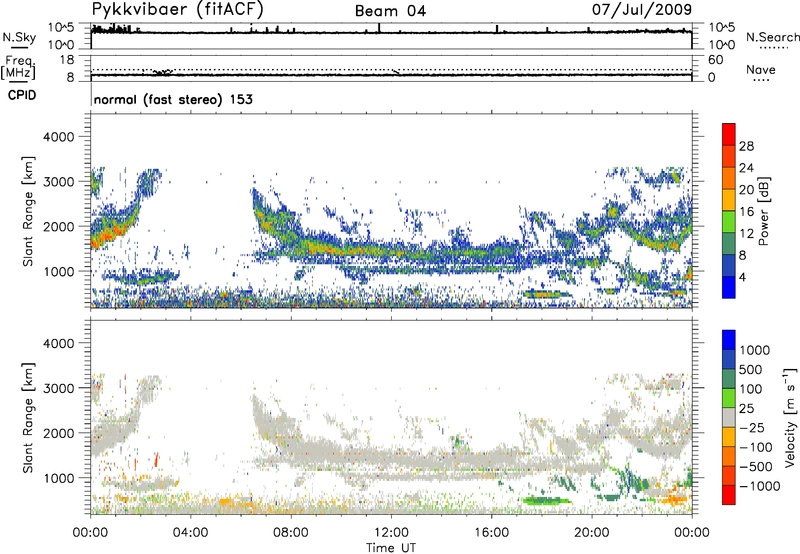Click 'normal (fast stereo) 153' text

[173, 99]
